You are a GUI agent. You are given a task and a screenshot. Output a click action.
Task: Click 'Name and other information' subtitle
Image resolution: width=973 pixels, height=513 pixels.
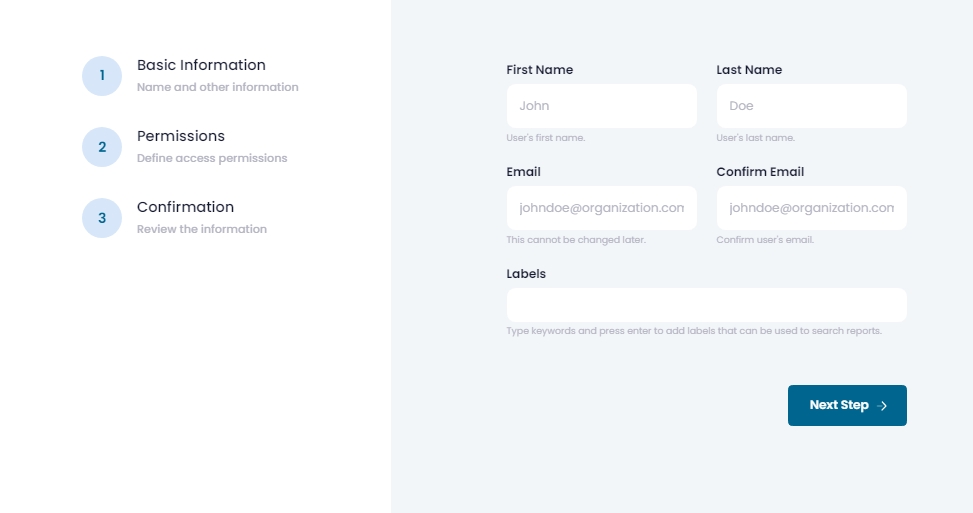coord(217,87)
